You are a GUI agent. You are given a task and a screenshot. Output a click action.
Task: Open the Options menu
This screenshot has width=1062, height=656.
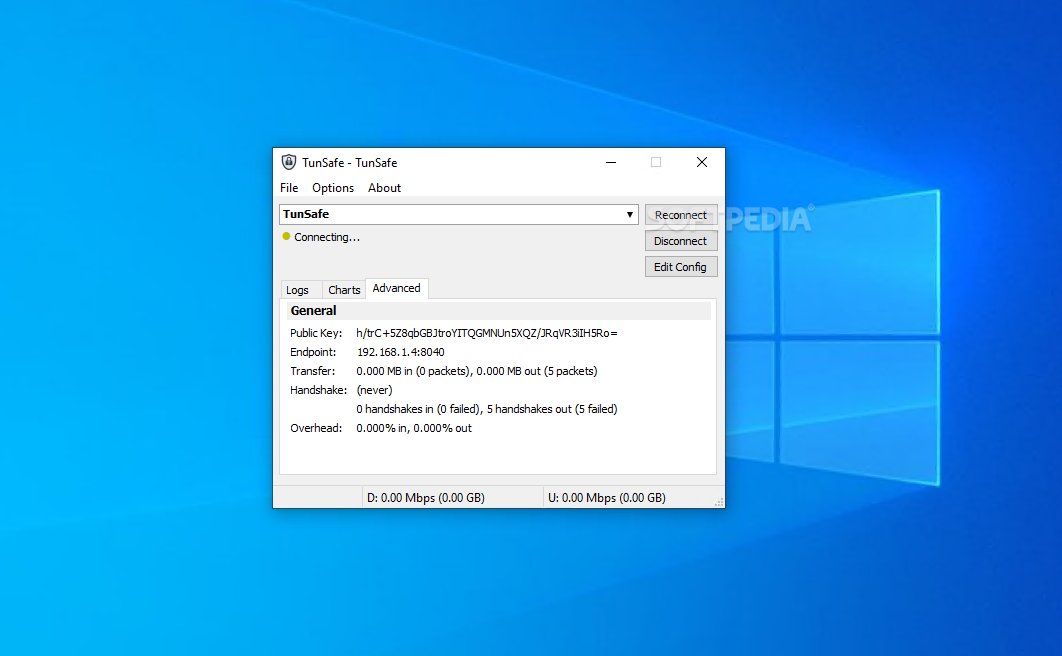(x=333, y=188)
